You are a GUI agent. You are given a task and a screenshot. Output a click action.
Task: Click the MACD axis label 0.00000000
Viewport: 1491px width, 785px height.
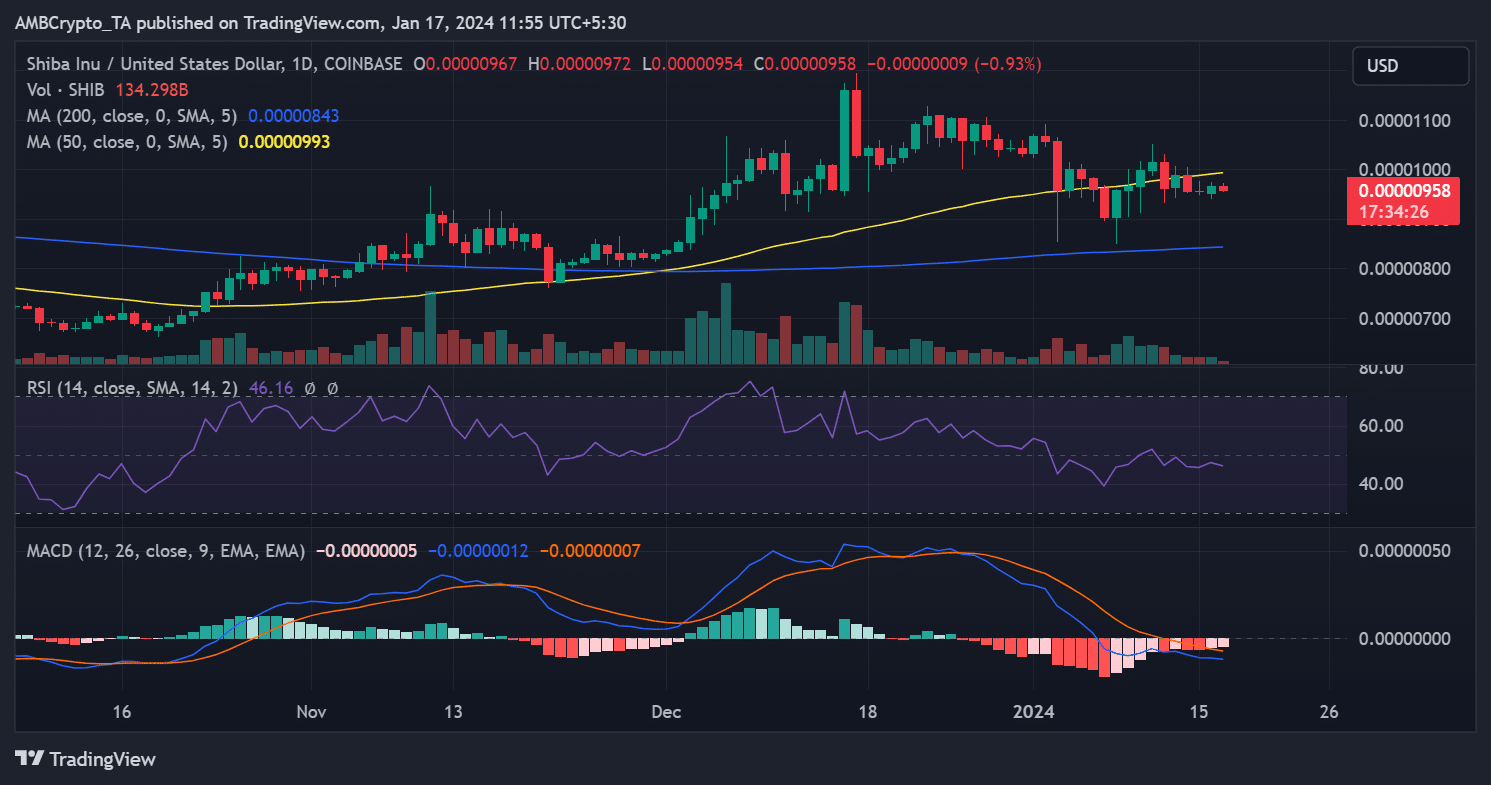pos(1403,638)
